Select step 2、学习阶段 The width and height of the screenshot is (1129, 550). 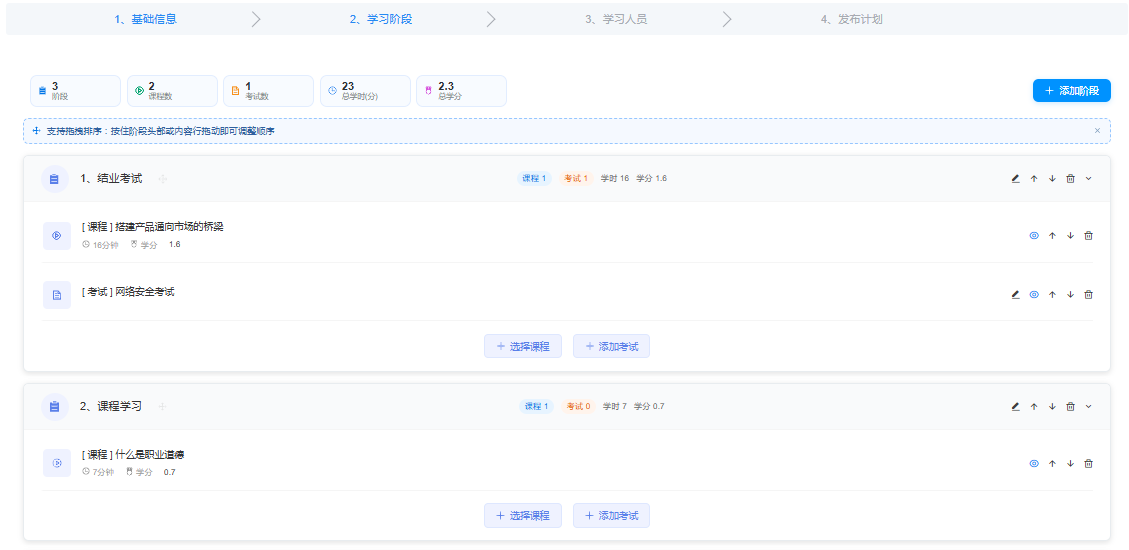click(381, 19)
